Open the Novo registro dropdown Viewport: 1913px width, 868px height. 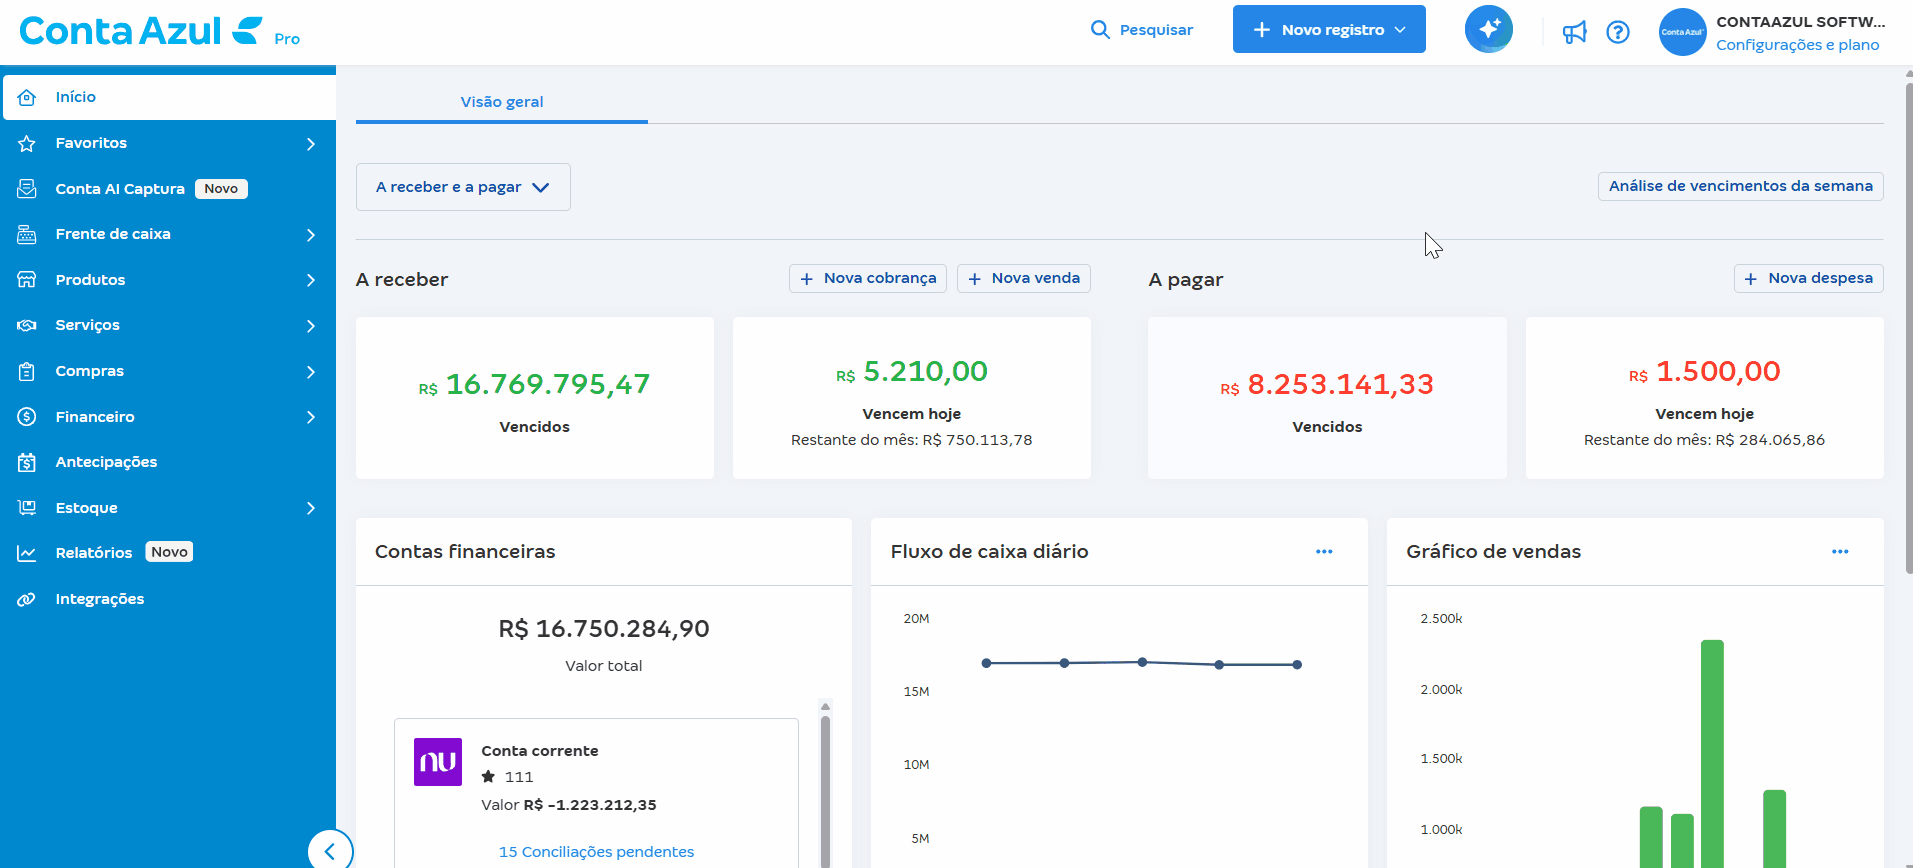(x=1328, y=30)
